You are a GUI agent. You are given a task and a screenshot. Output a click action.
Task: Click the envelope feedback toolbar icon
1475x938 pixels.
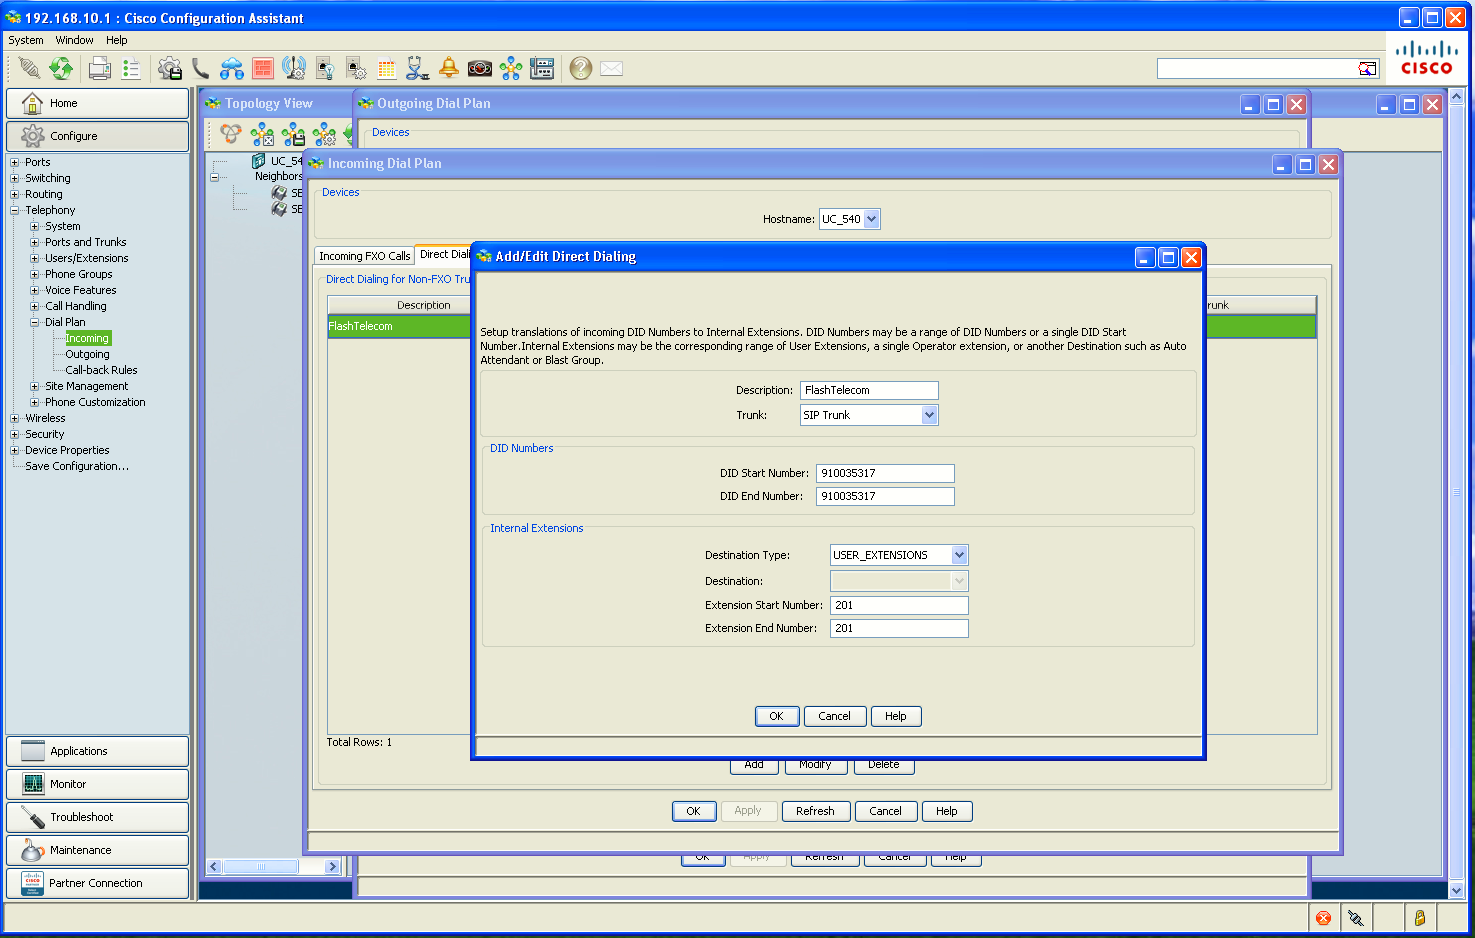[x=612, y=68]
